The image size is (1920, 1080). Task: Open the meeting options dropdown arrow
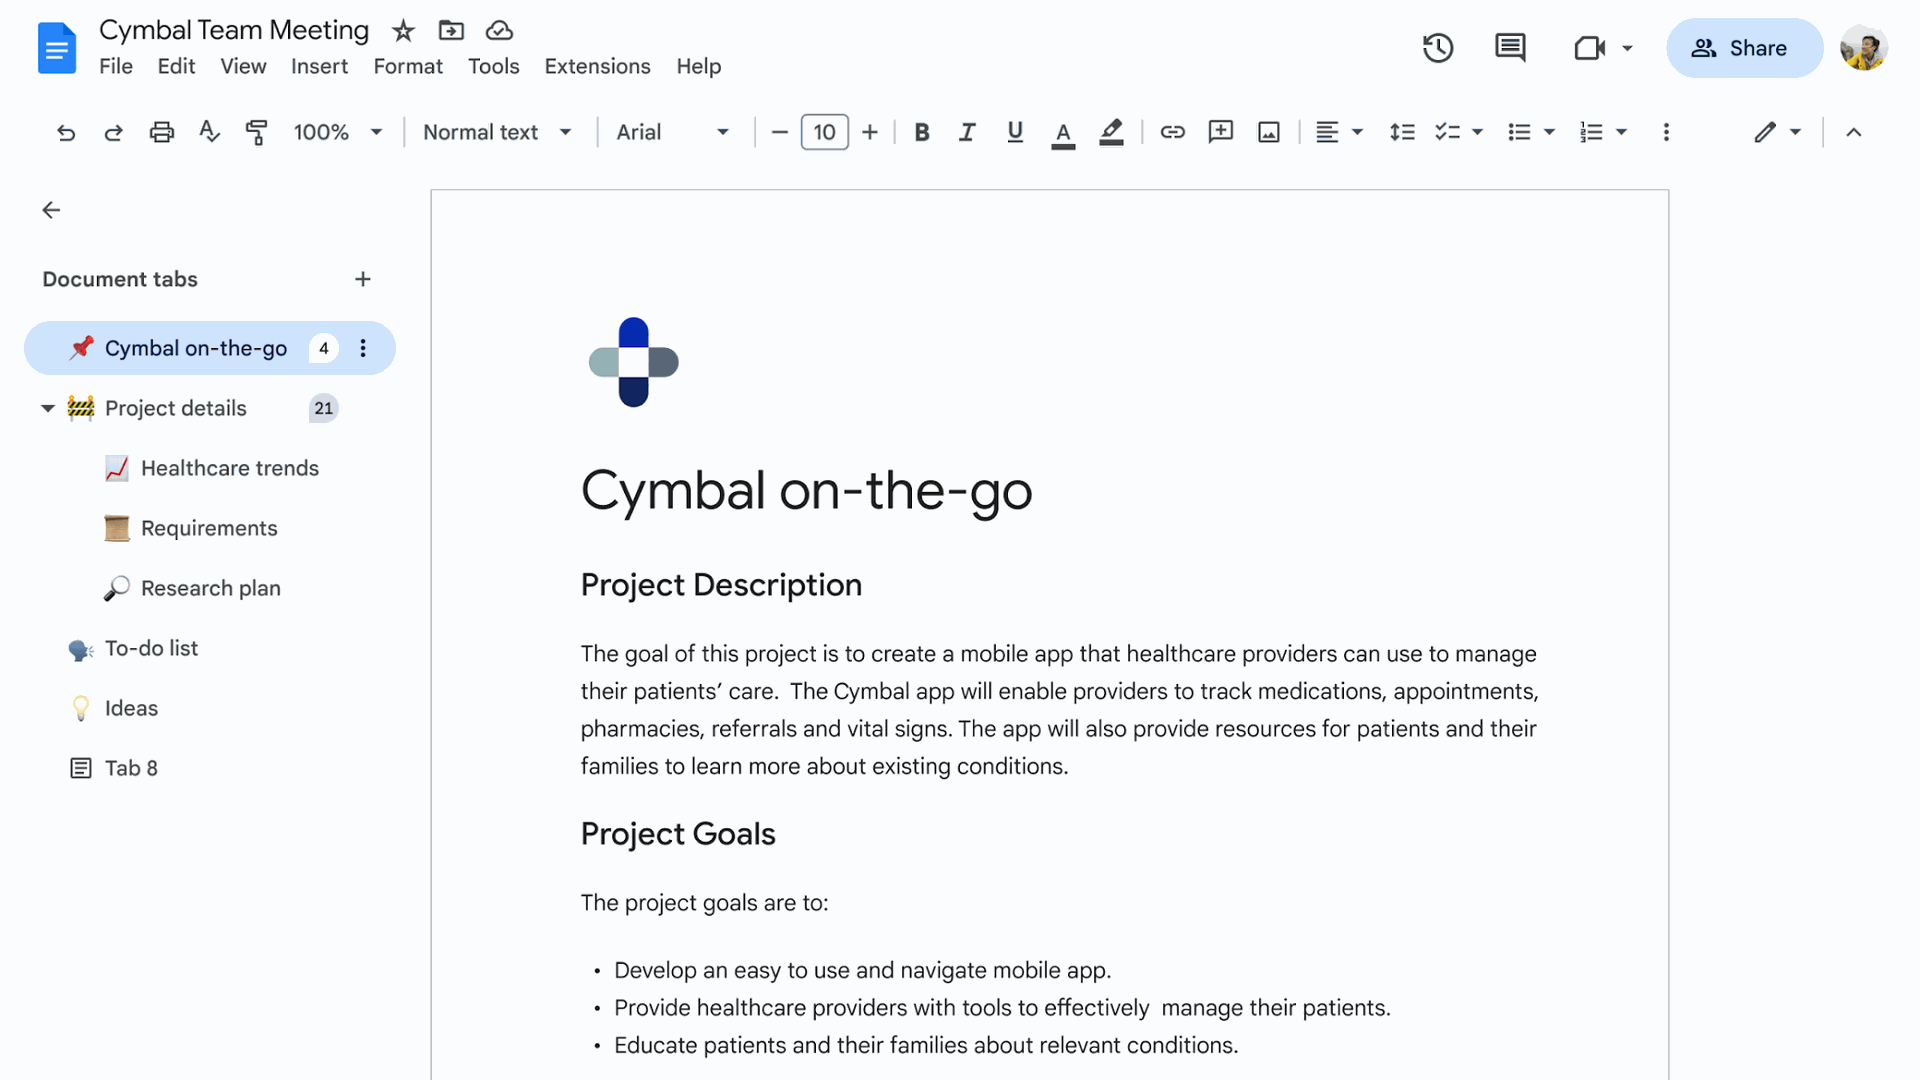[x=1627, y=48]
